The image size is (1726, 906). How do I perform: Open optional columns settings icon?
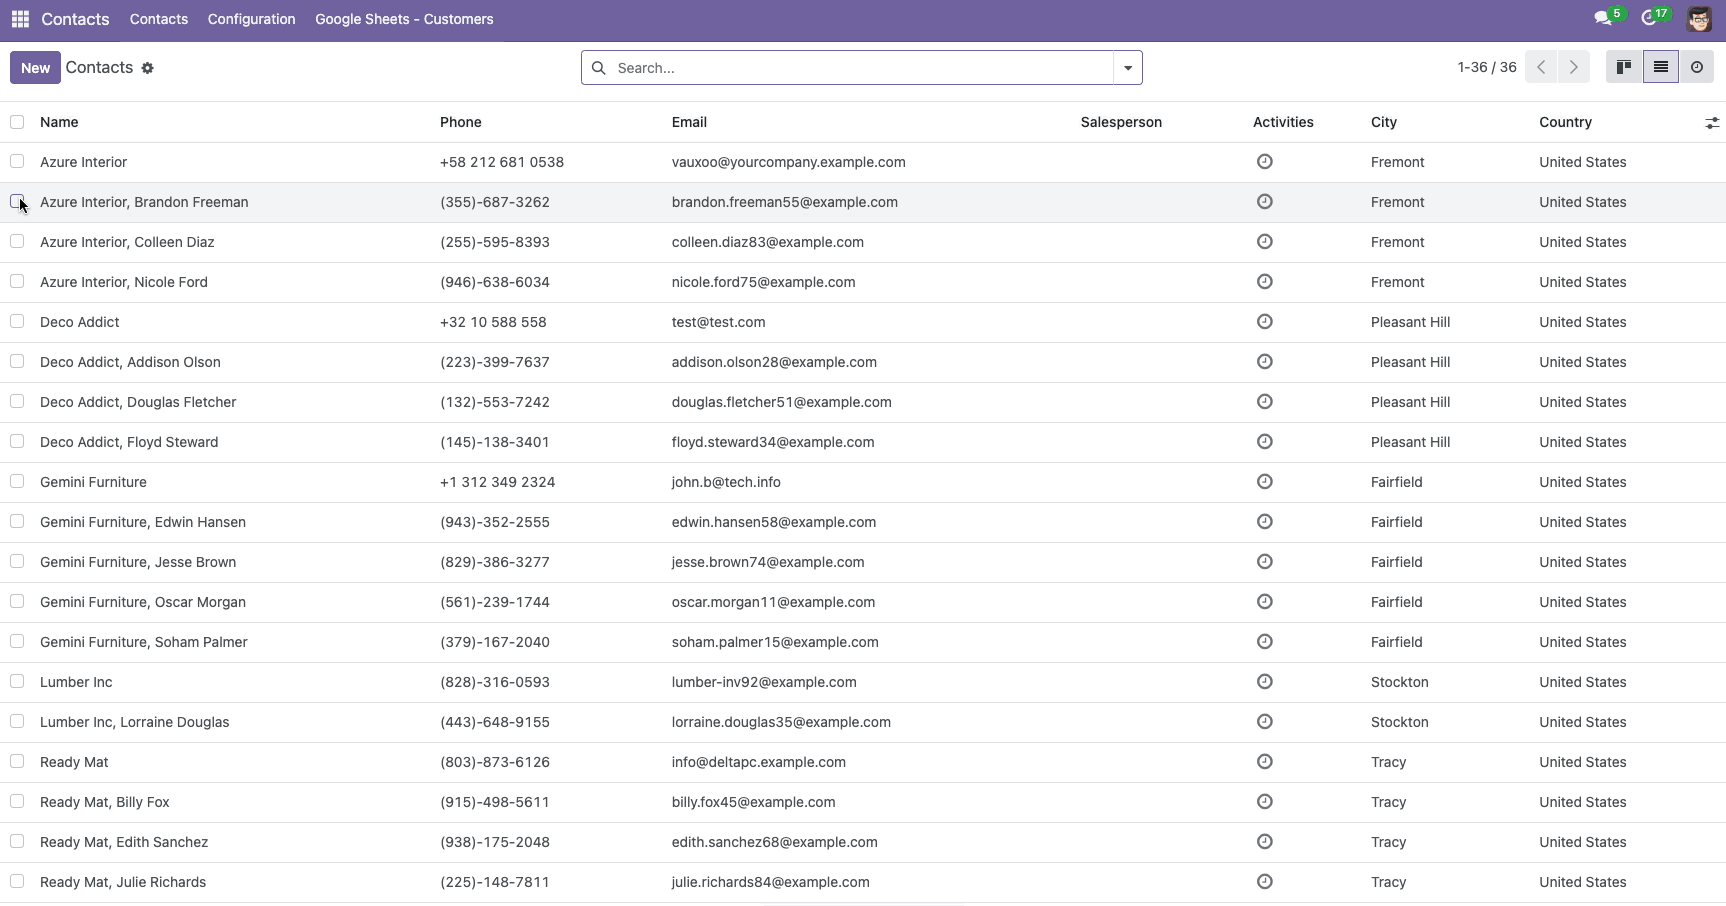pos(1712,122)
